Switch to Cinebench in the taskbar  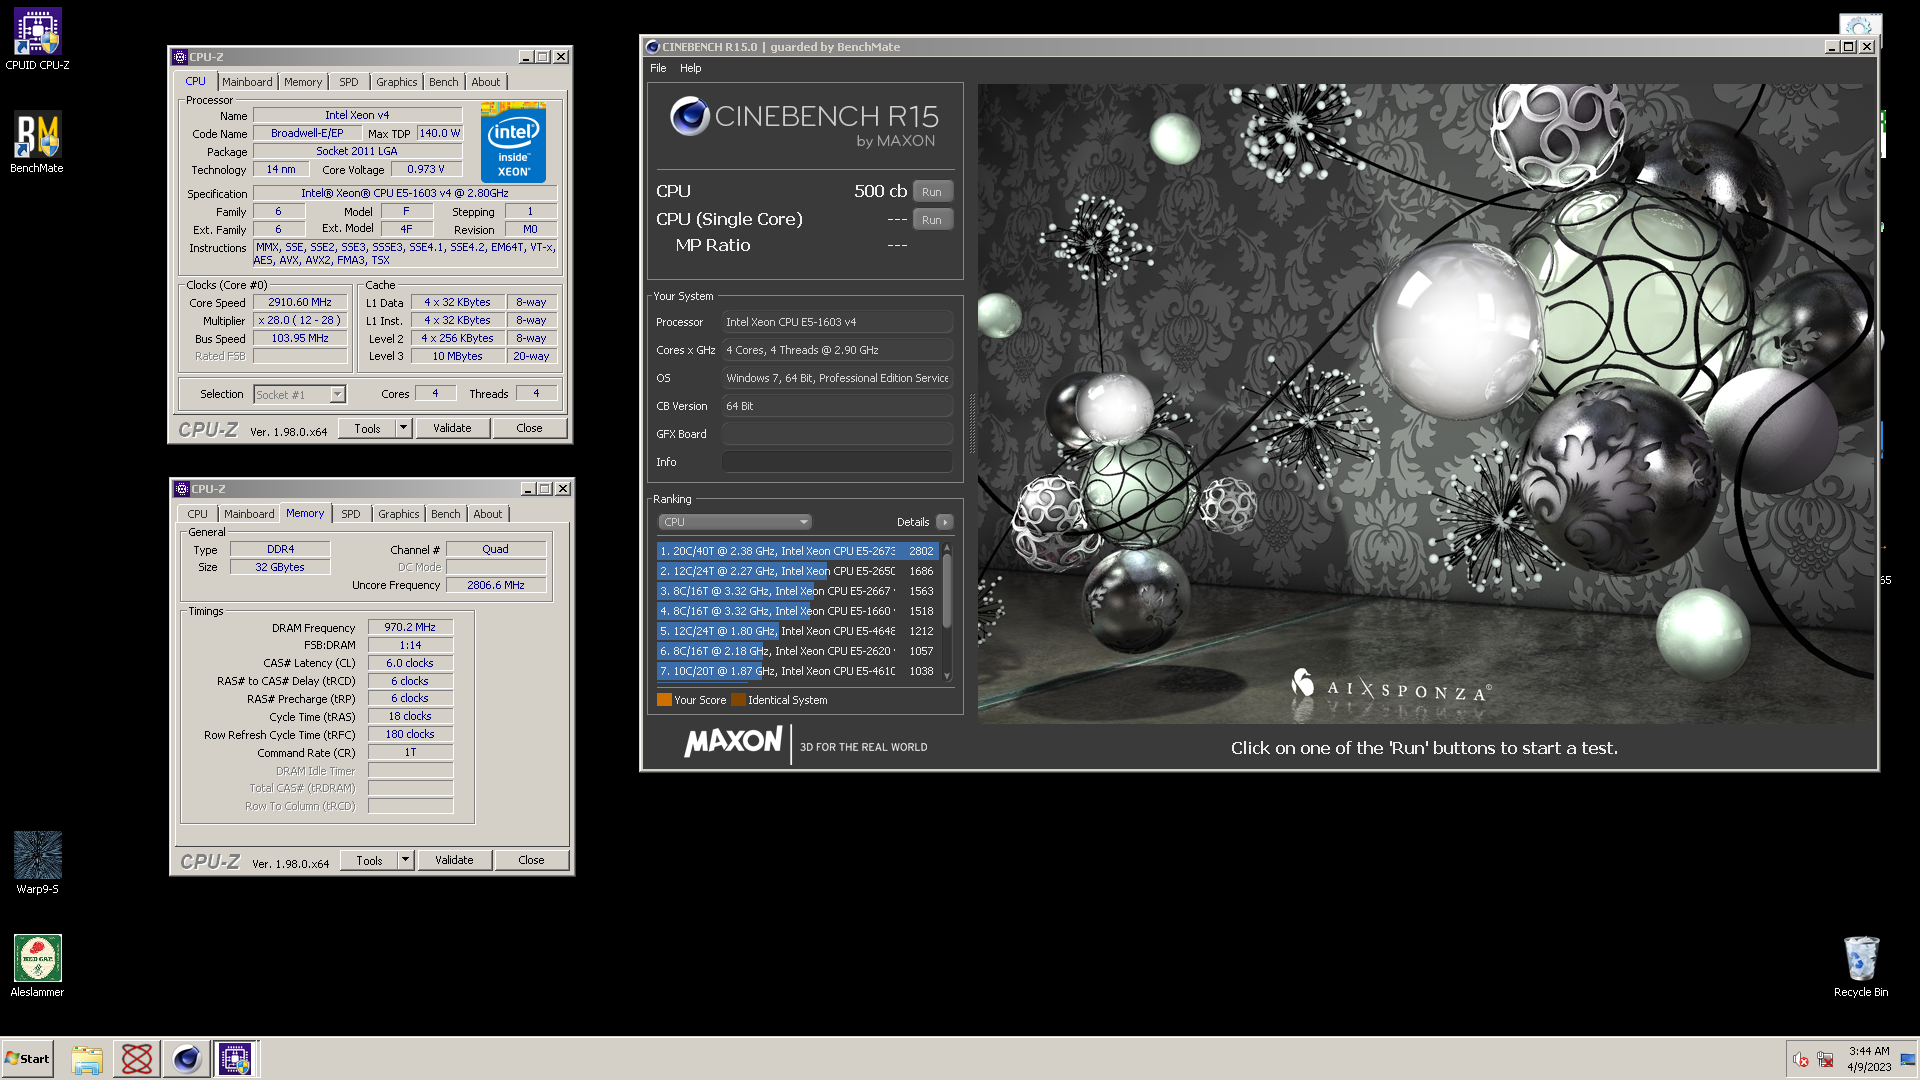point(186,1059)
